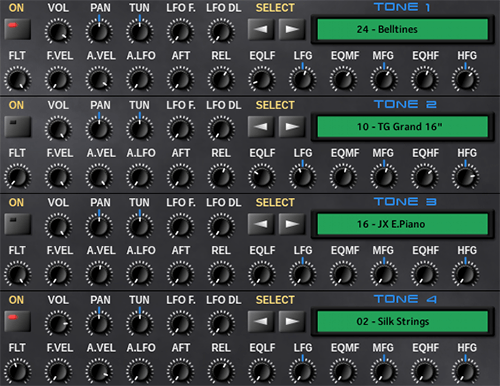Click the Tone 2 VOL knob

pyautogui.click(x=58, y=129)
